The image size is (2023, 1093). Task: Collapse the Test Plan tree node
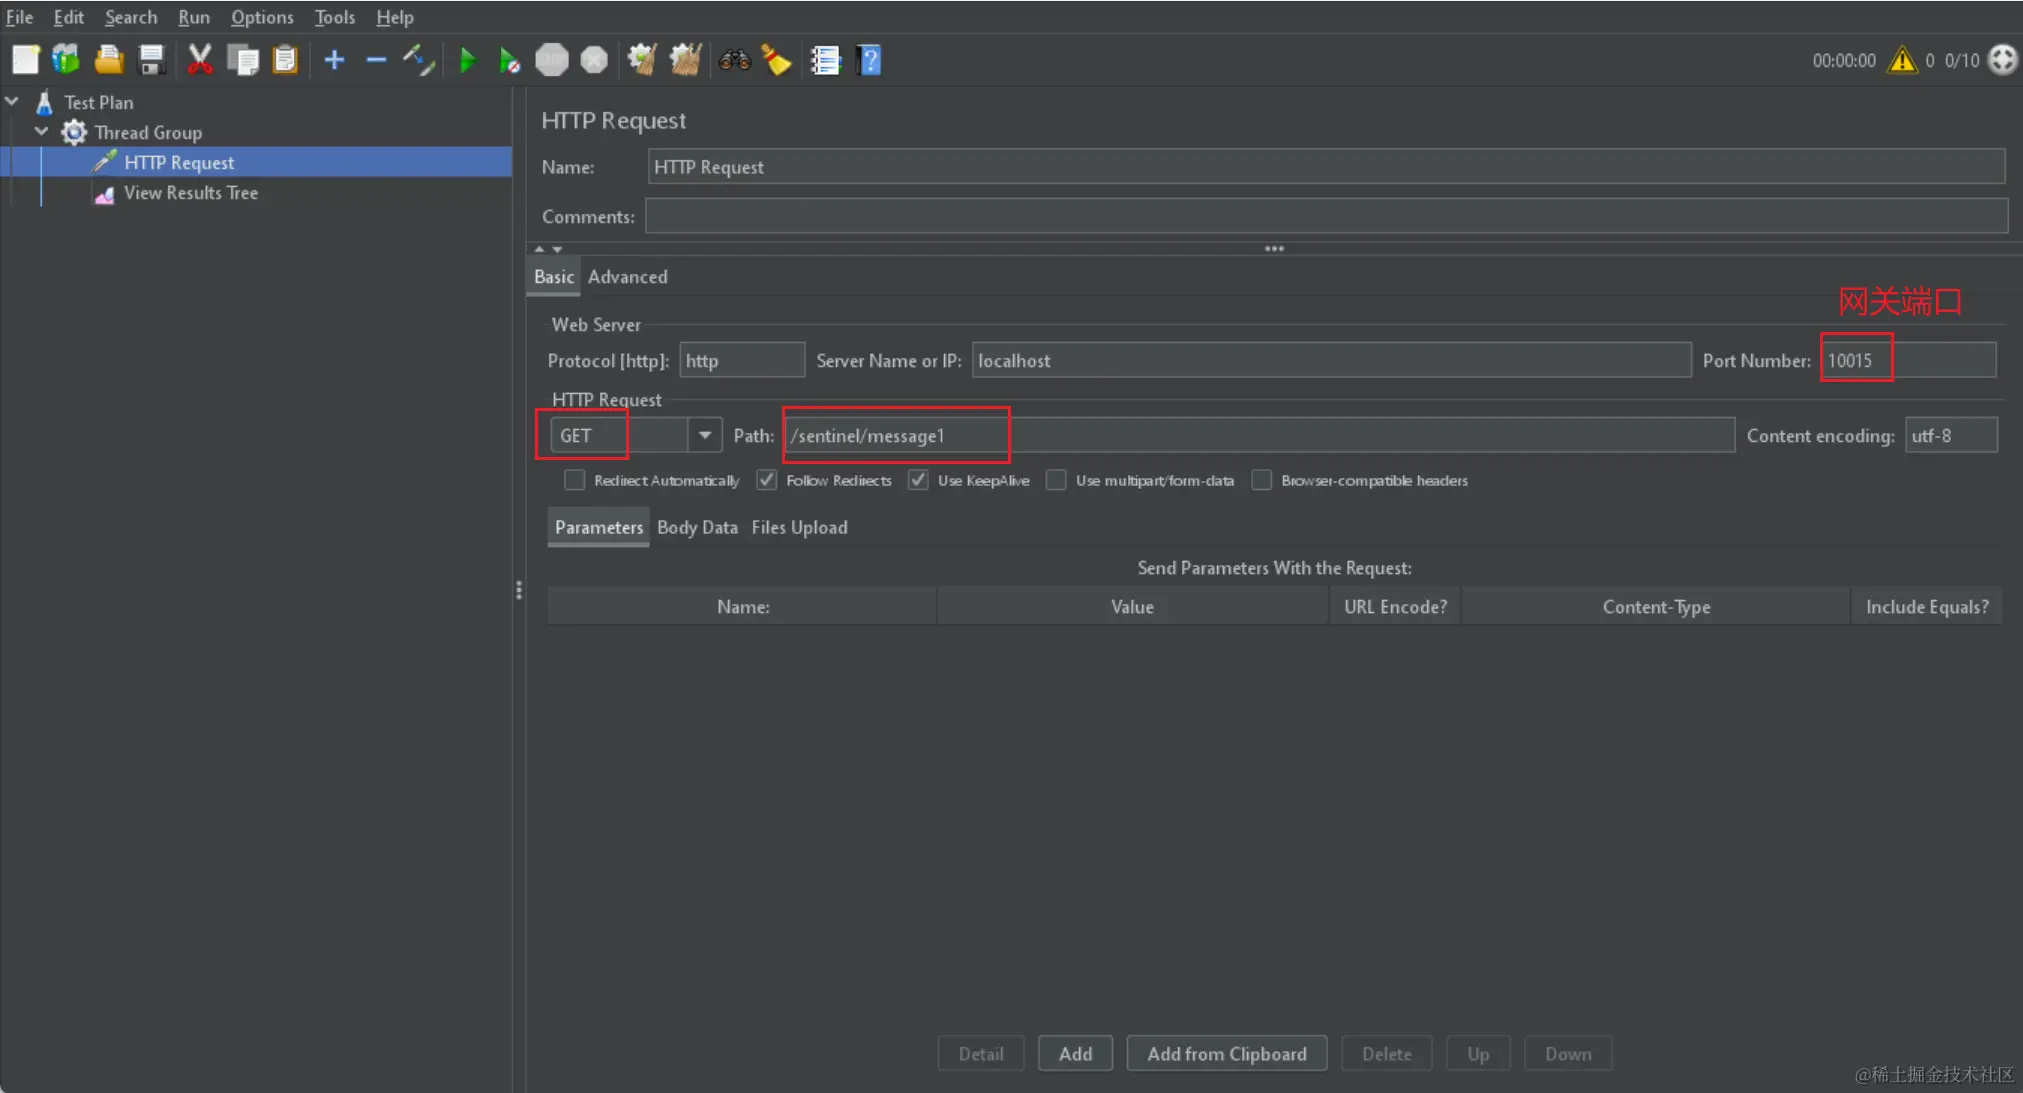click(12, 102)
